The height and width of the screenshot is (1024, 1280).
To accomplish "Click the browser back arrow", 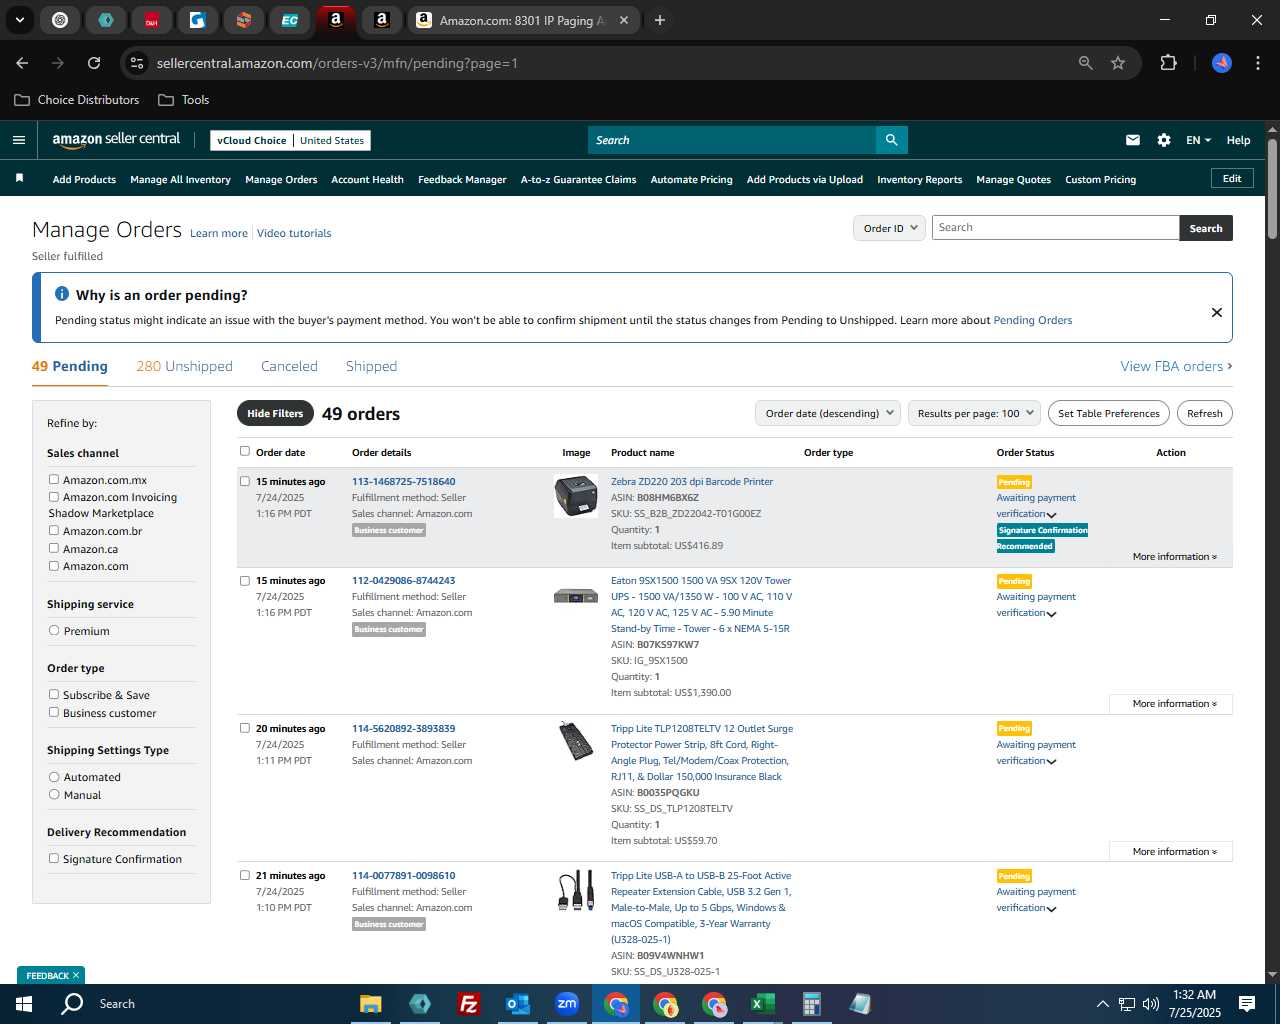I will pos(22,63).
